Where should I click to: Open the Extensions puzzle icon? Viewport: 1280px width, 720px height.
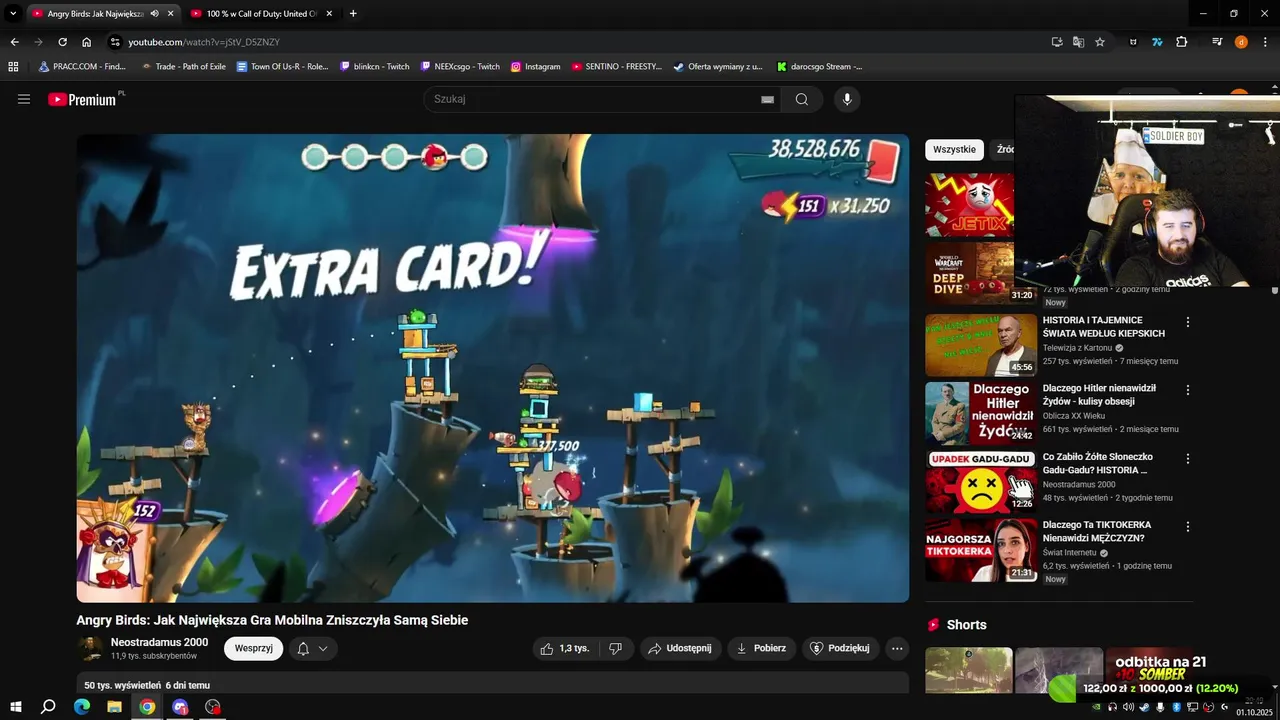point(1181,42)
